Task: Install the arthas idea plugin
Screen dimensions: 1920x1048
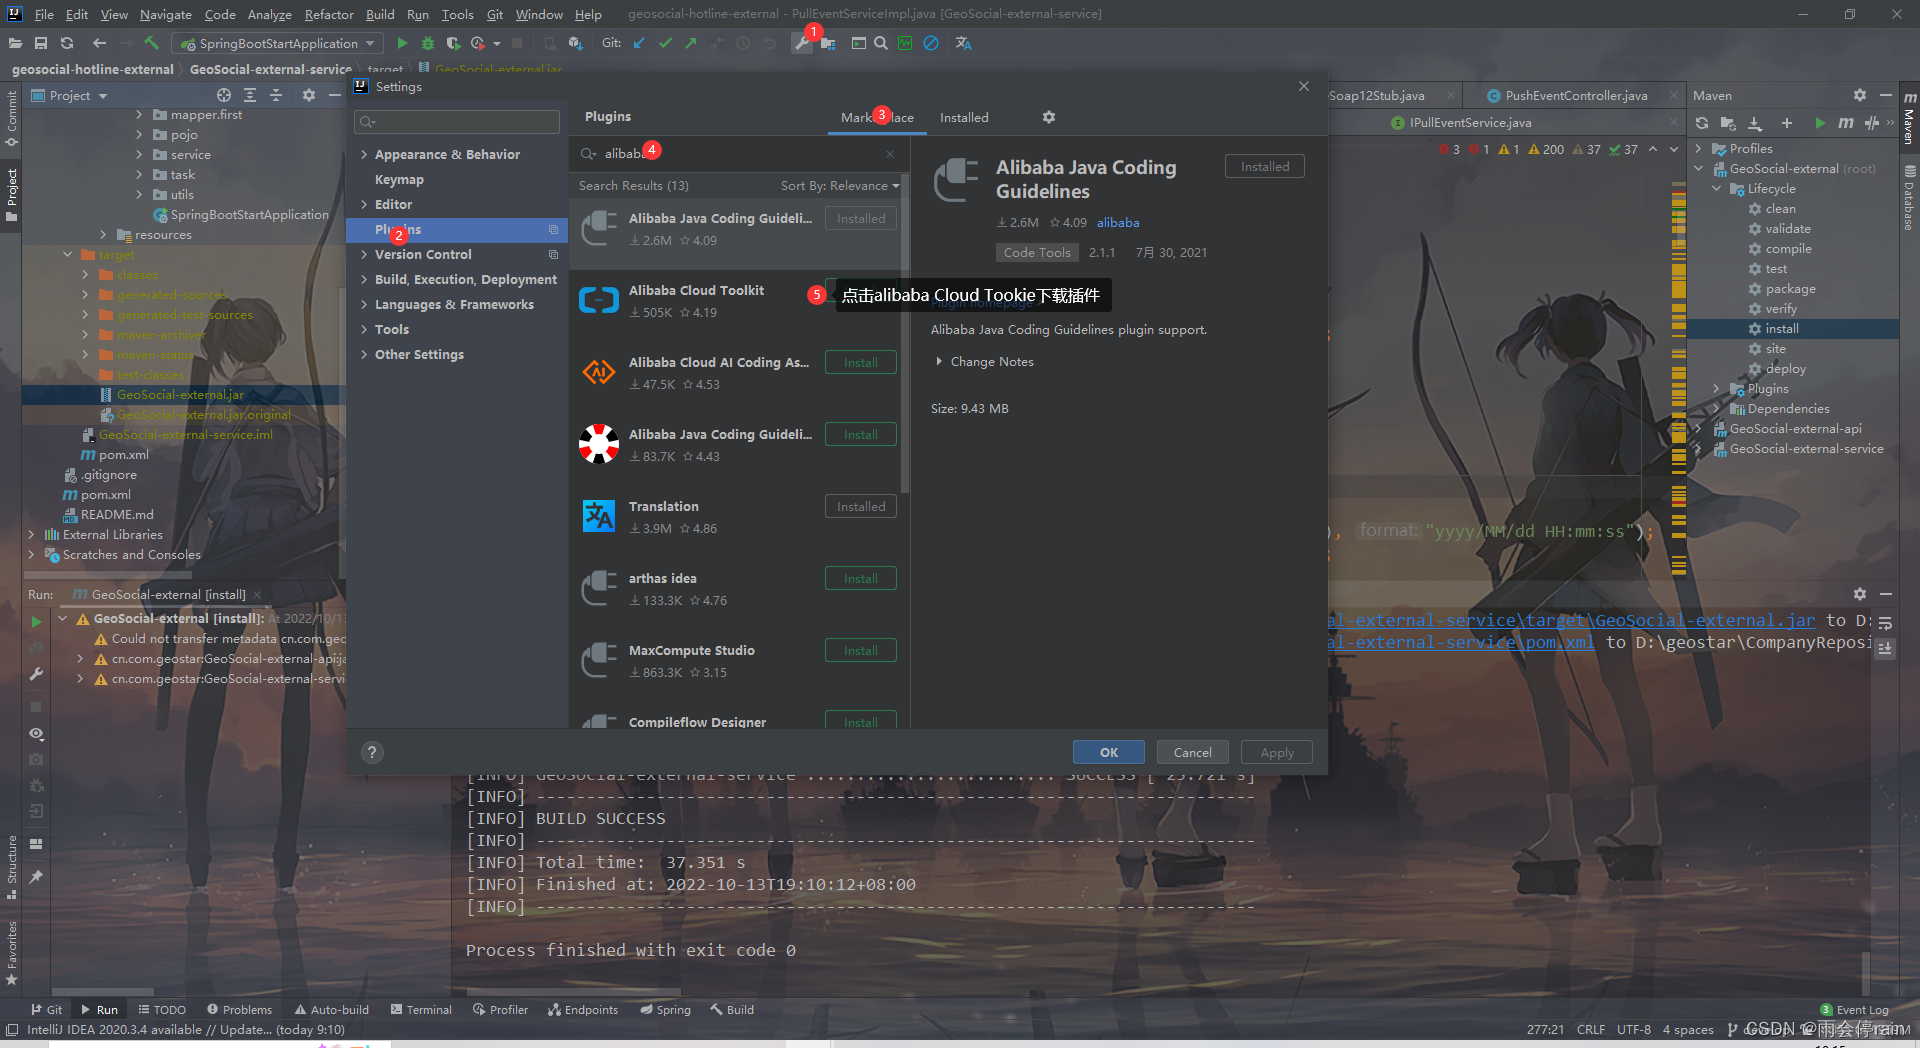Action: coord(860,578)
